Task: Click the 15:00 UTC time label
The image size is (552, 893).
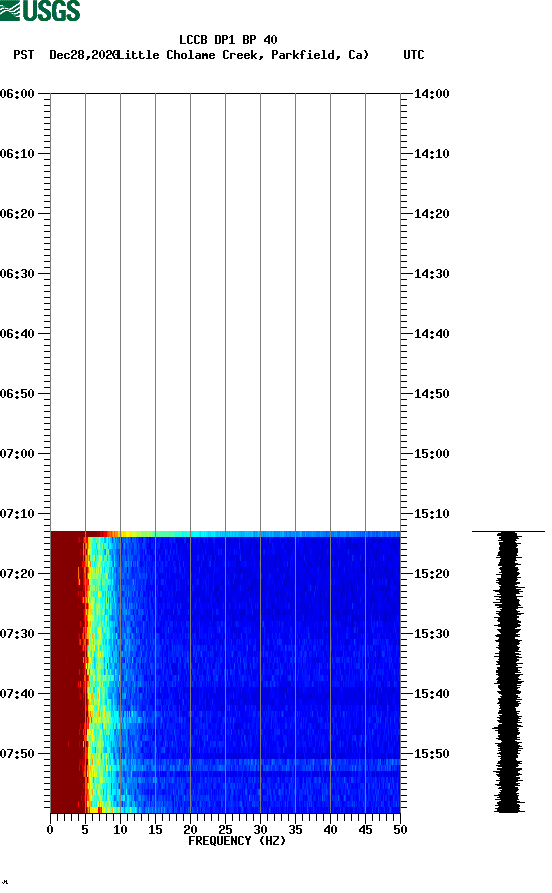Action: click(x=431, y=454)
